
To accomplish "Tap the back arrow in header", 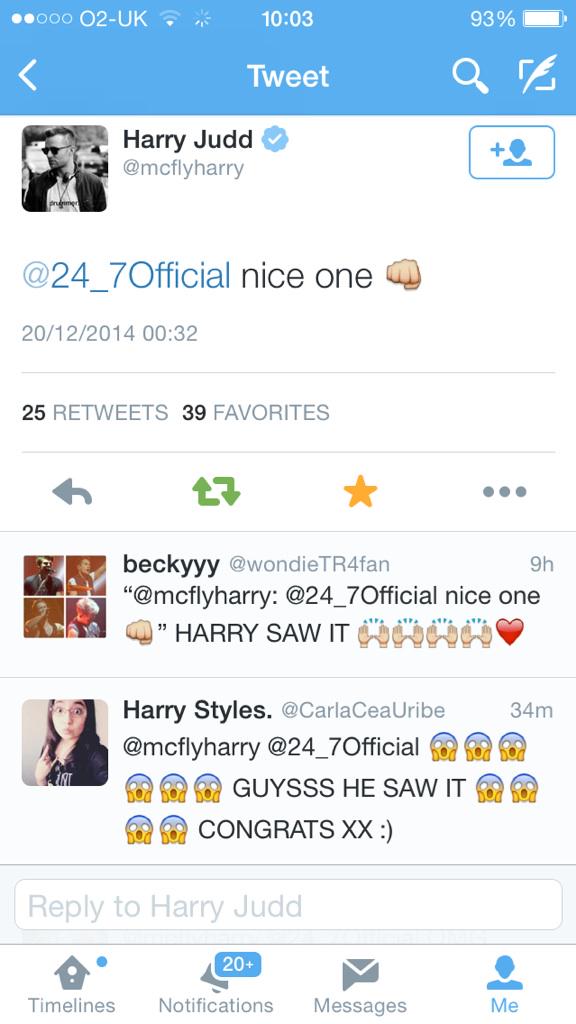I will point(29,76).
